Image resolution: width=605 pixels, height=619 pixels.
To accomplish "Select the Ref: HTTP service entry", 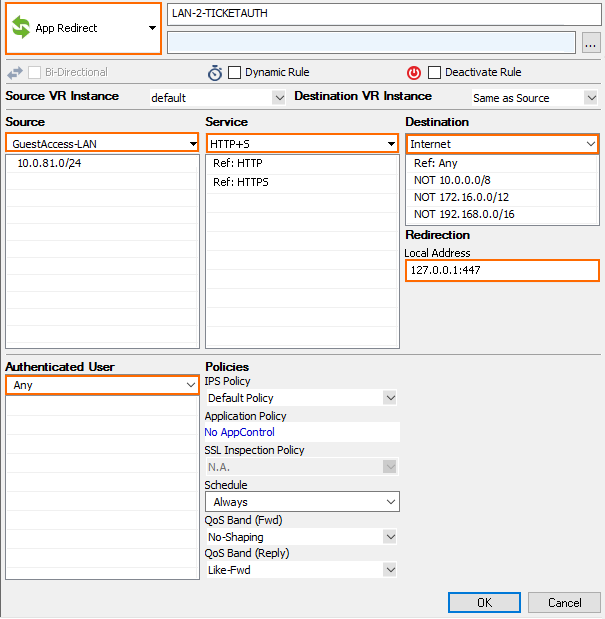I will (x=302, y=163).
